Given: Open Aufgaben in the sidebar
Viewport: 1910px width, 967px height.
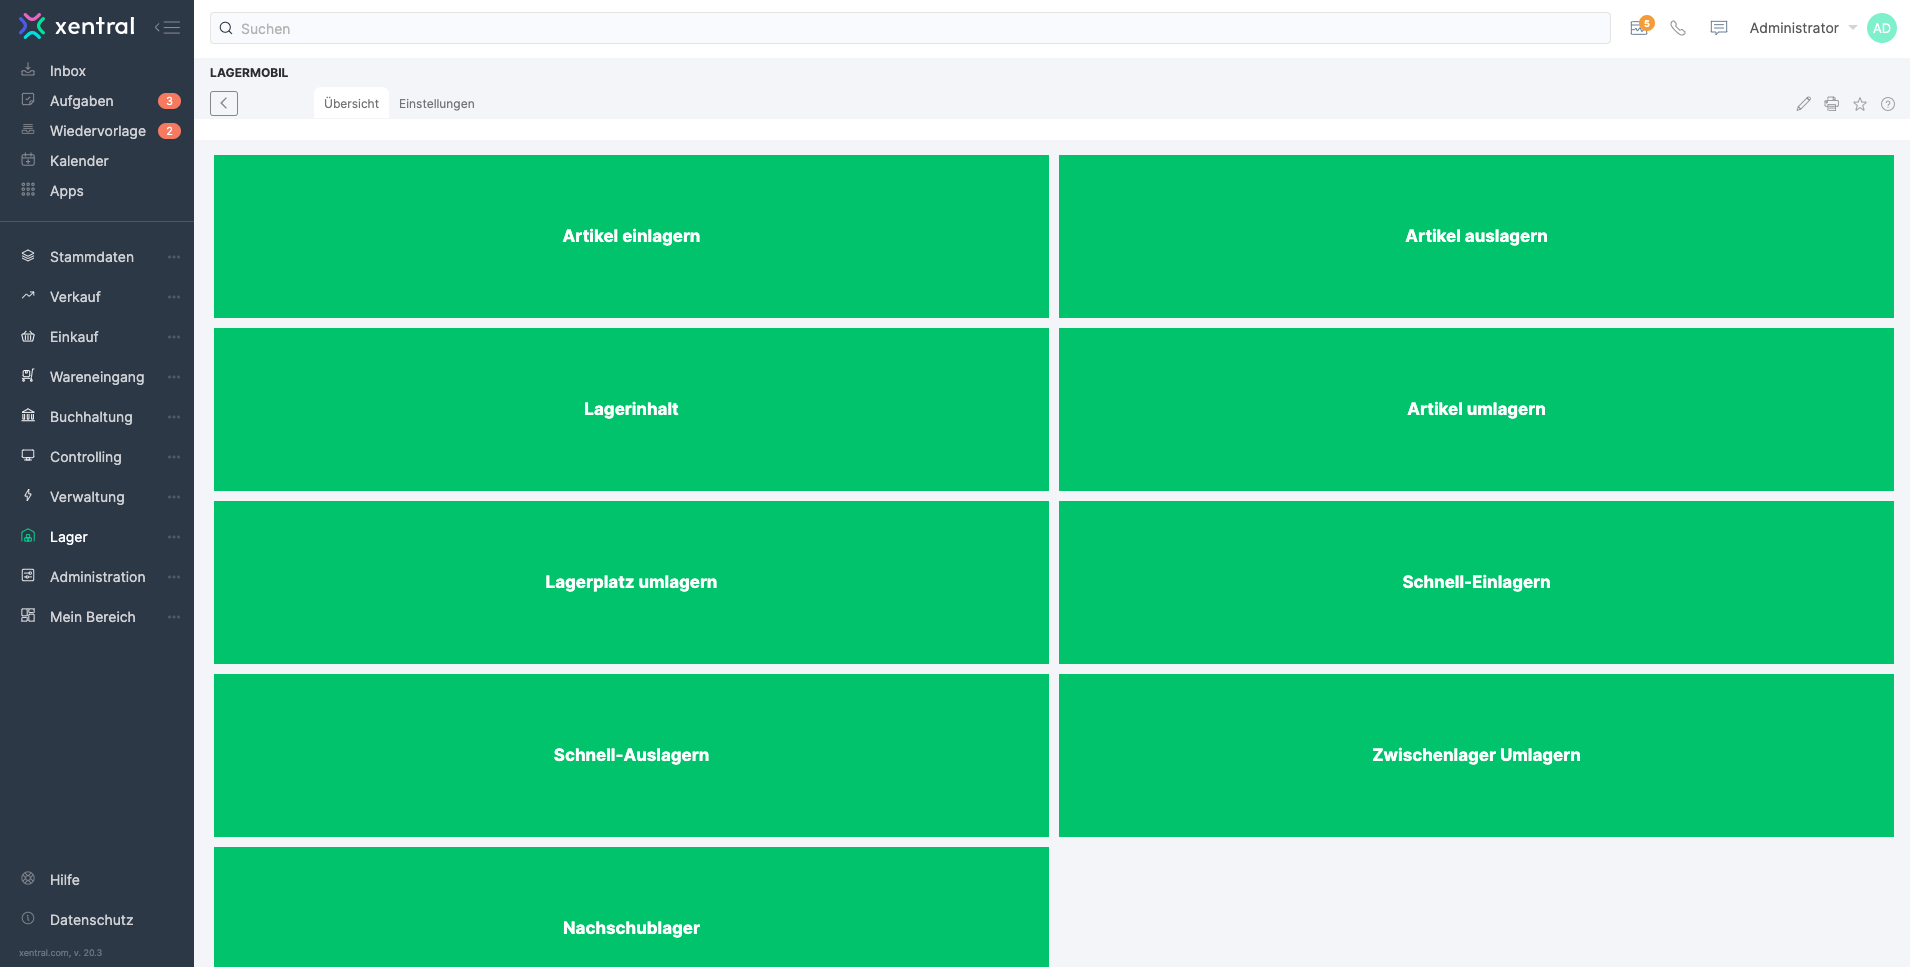Looking at the screenshot, I should pyautogui.click(x=82, y=101).
